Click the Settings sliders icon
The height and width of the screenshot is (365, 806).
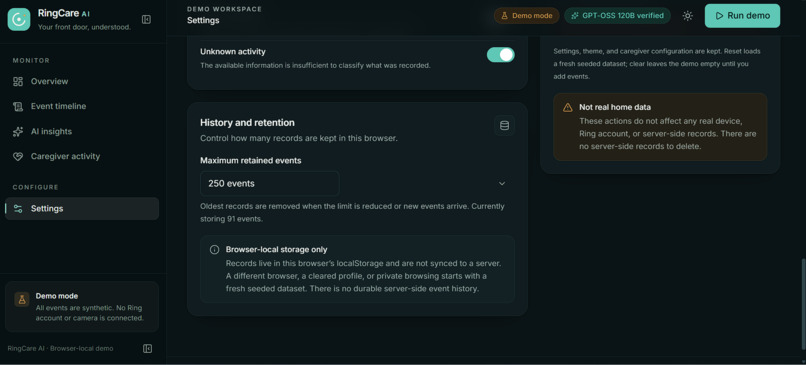coord(18,209)
